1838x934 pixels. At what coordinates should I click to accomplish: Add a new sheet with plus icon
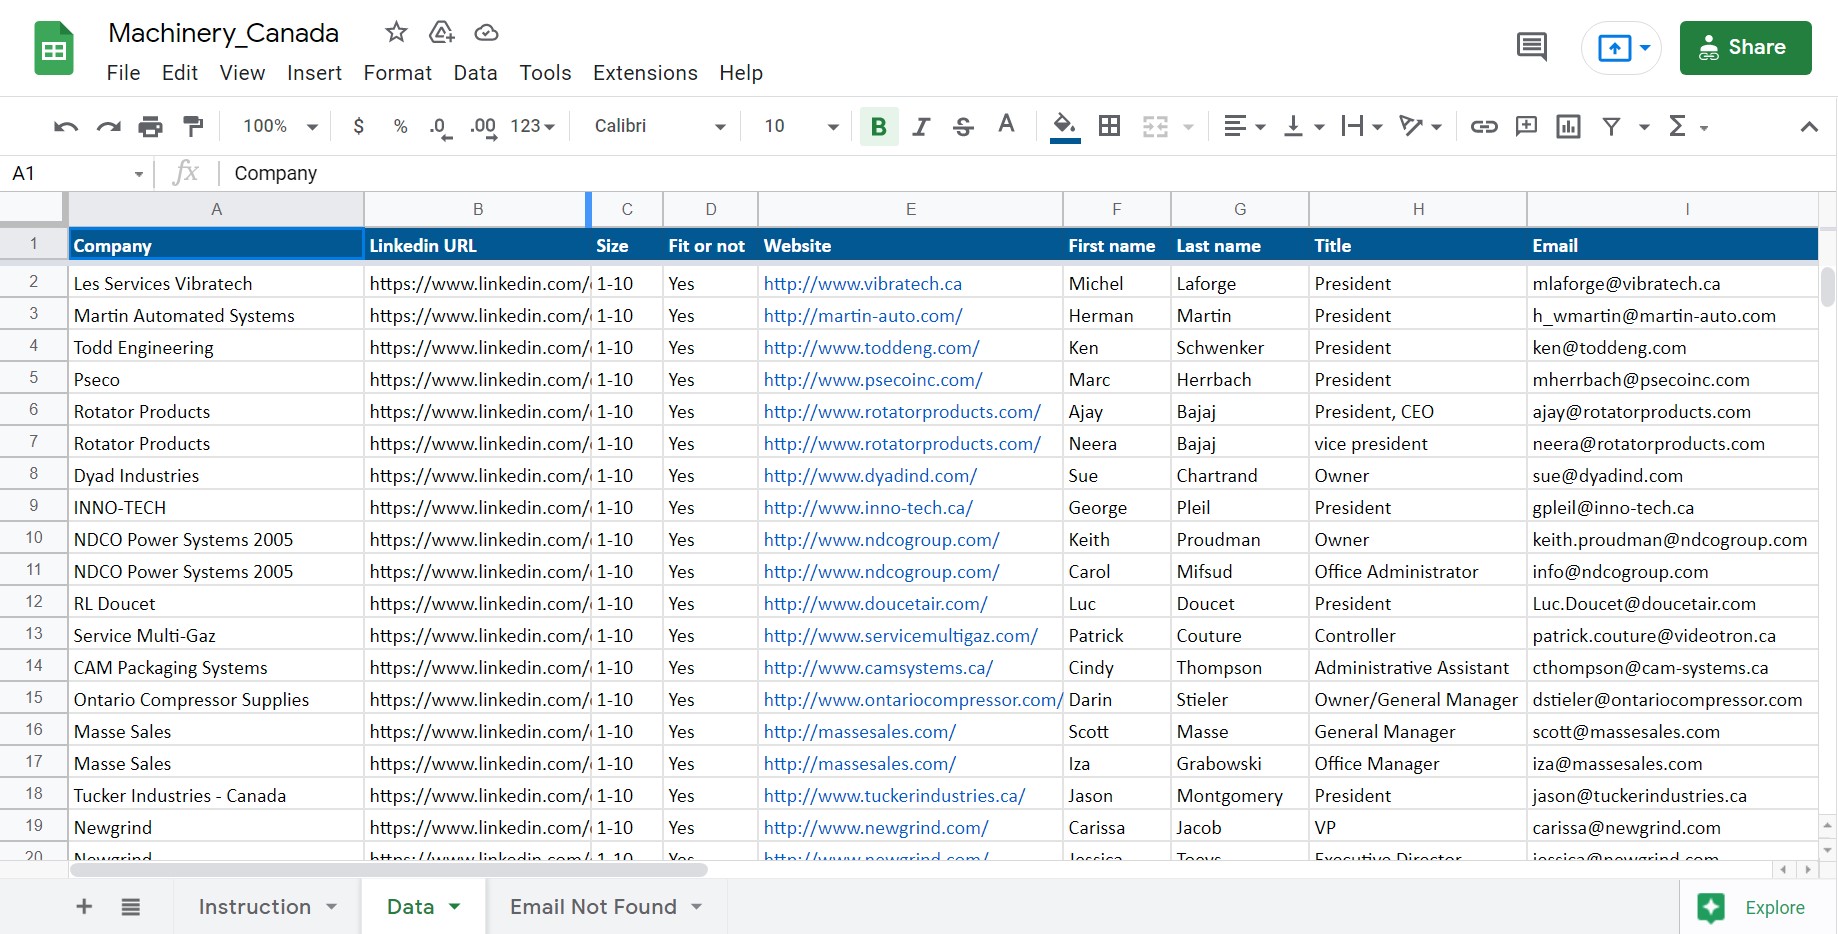click(x=84, y=906)
